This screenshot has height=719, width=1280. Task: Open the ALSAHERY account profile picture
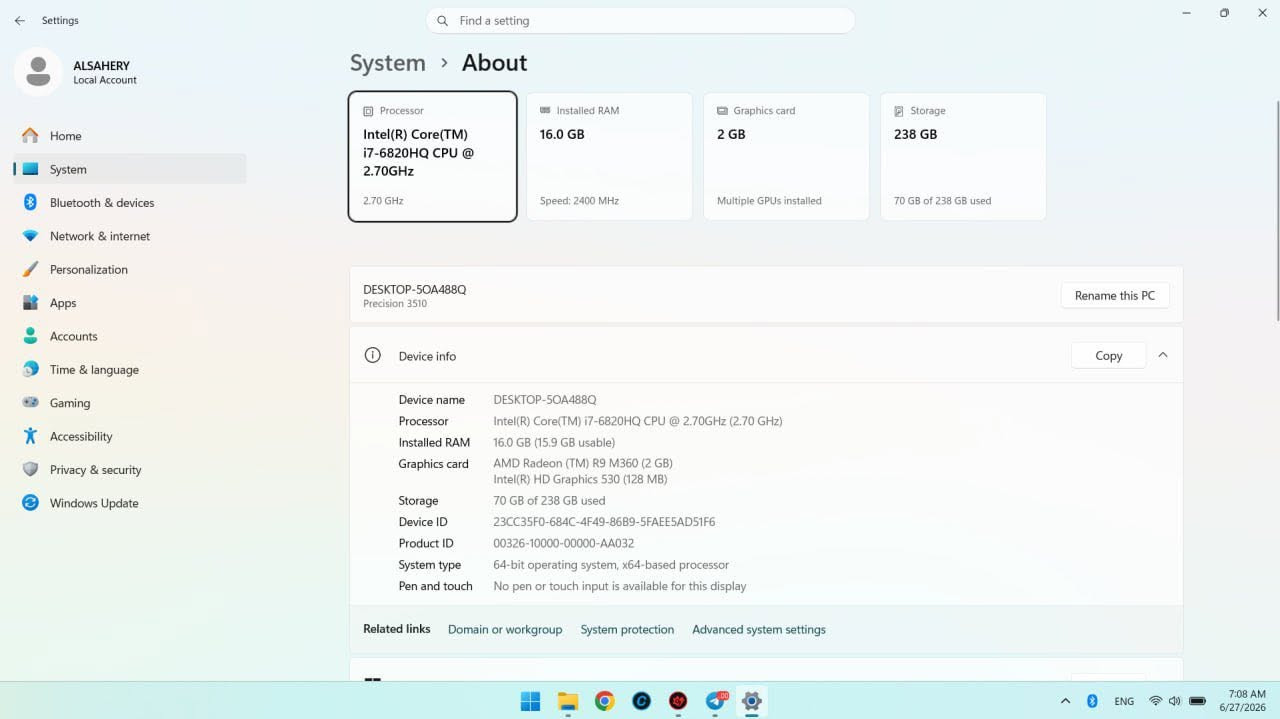(38, 72)
